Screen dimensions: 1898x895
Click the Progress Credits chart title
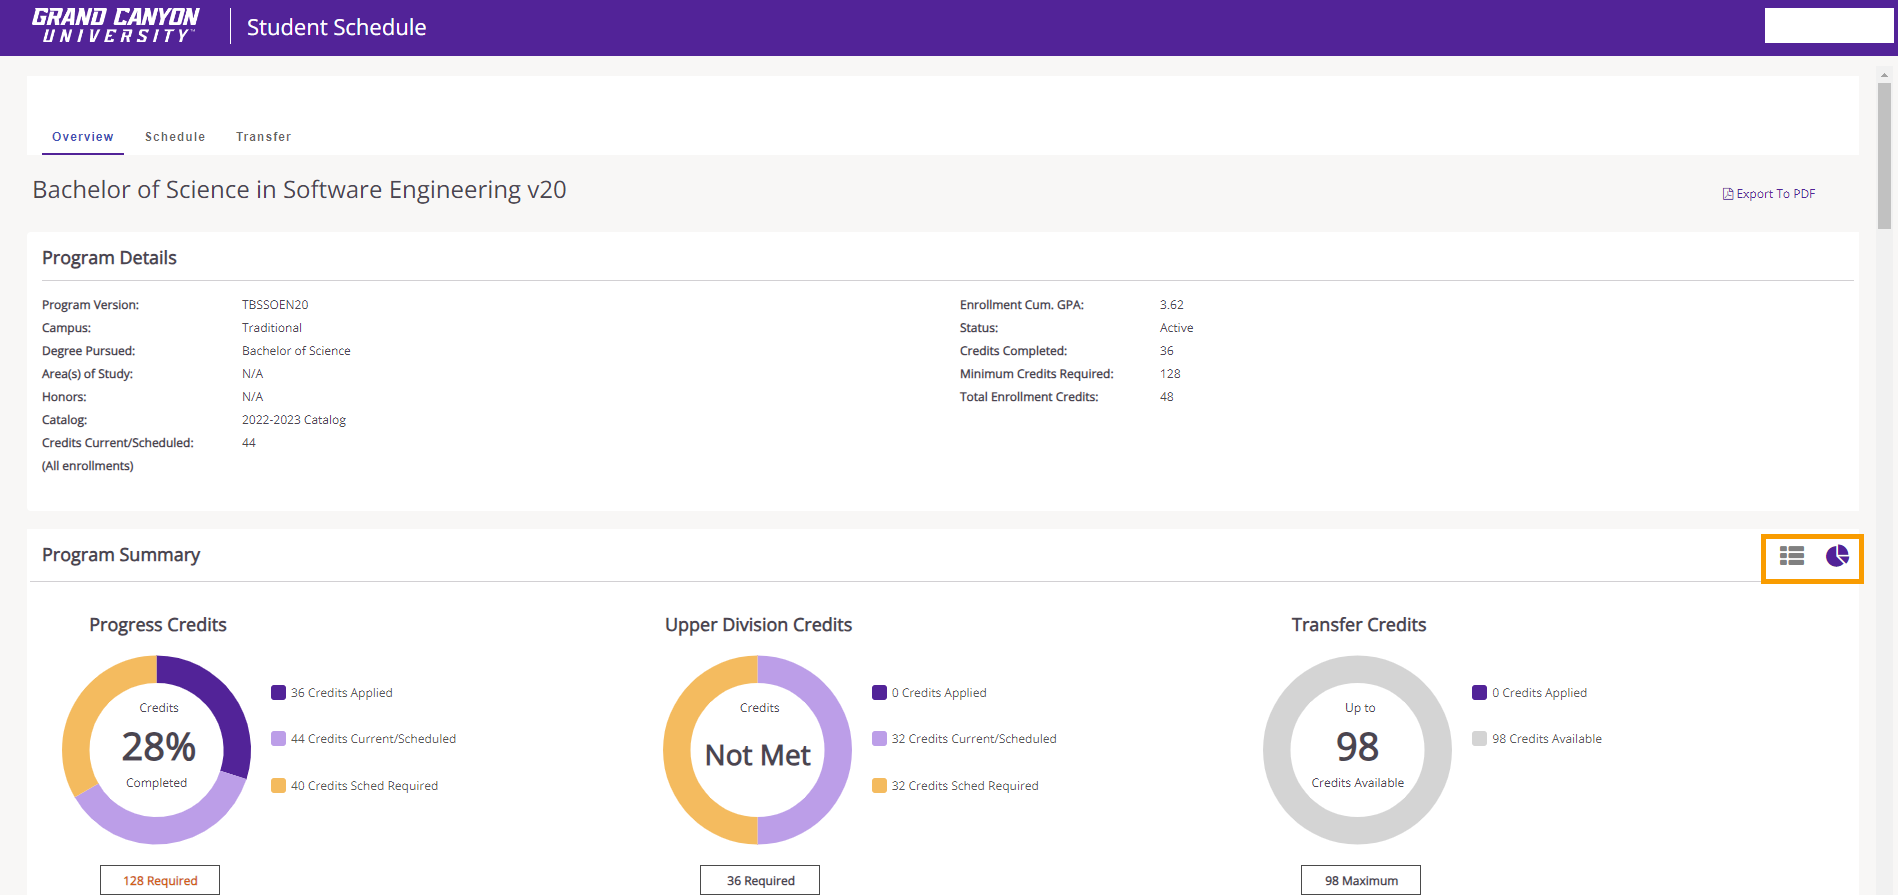point(158,625)
